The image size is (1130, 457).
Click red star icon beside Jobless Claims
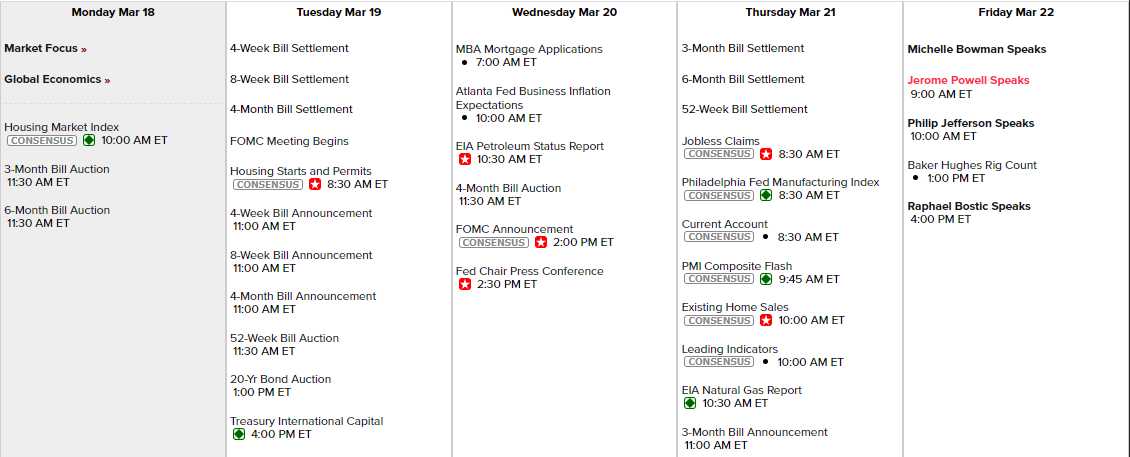[766, 155]
